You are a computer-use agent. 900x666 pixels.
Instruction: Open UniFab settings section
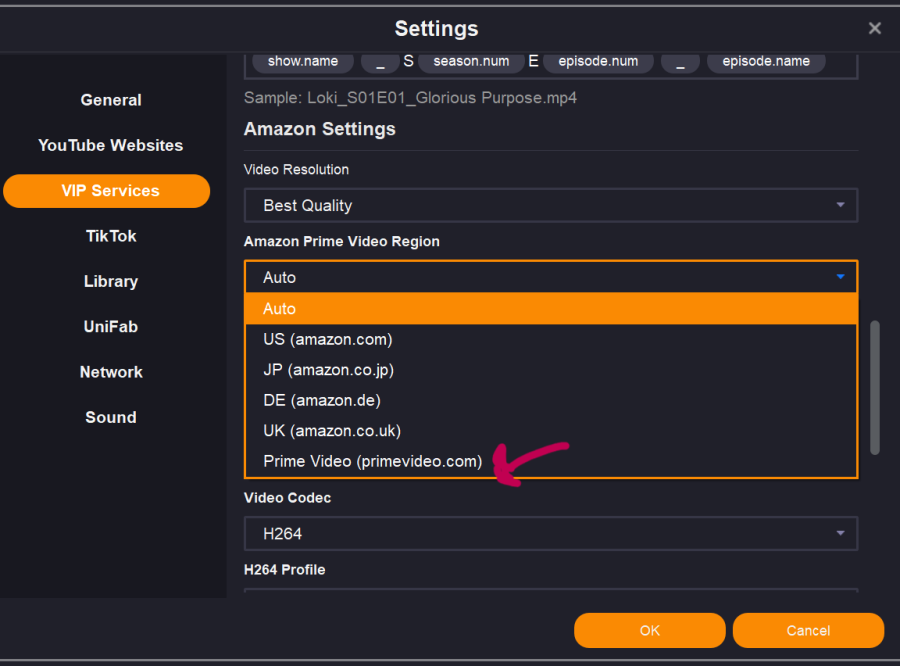pos(111,327)
